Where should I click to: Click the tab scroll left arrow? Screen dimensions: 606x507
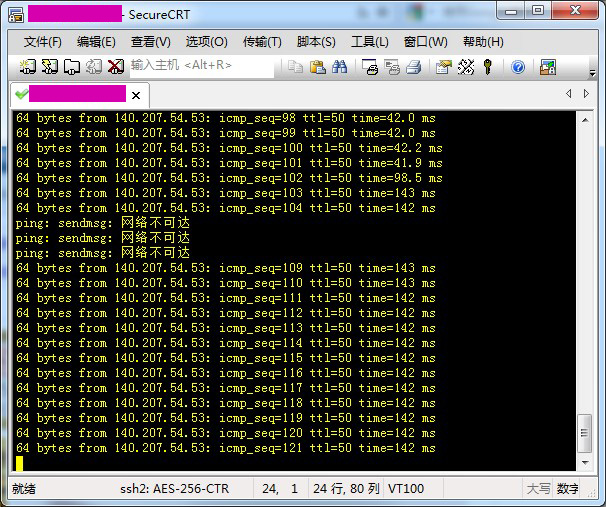(x=569, y=94)
